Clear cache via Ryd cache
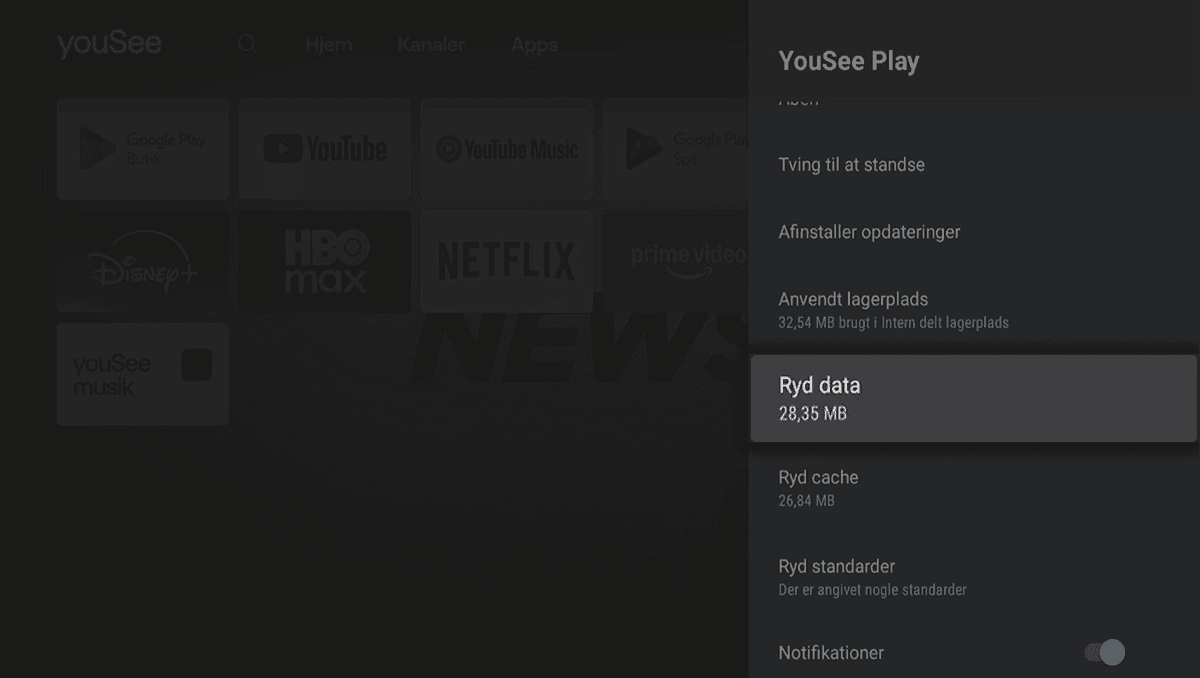 pos(818,487)
